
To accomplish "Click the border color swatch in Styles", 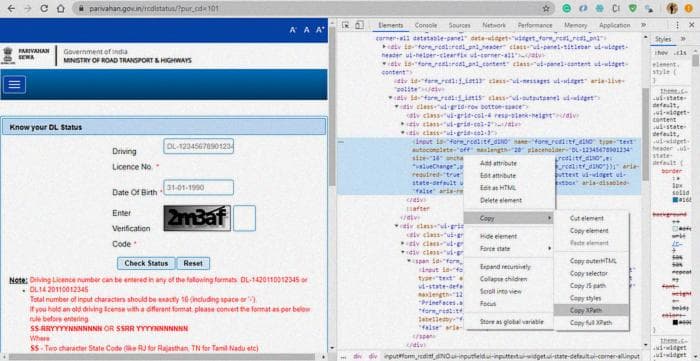I will click(x=676, y=200).
